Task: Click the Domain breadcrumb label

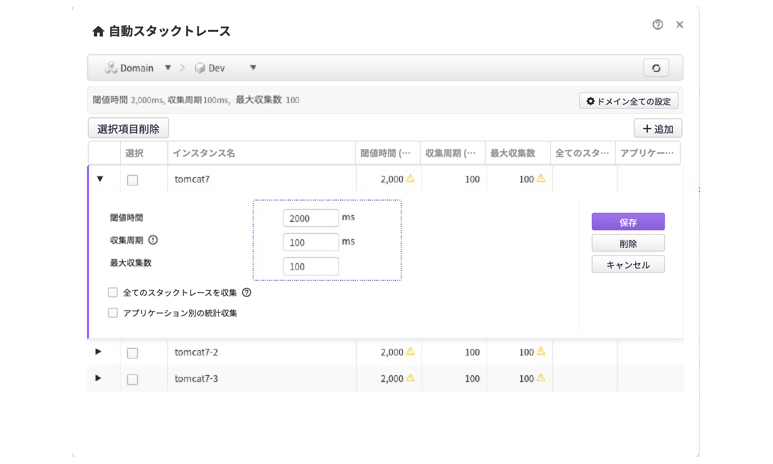Action: point(137,68)
